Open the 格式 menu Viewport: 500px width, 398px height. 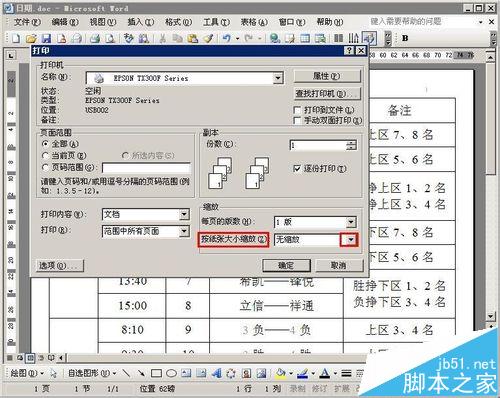pos(178,22)
